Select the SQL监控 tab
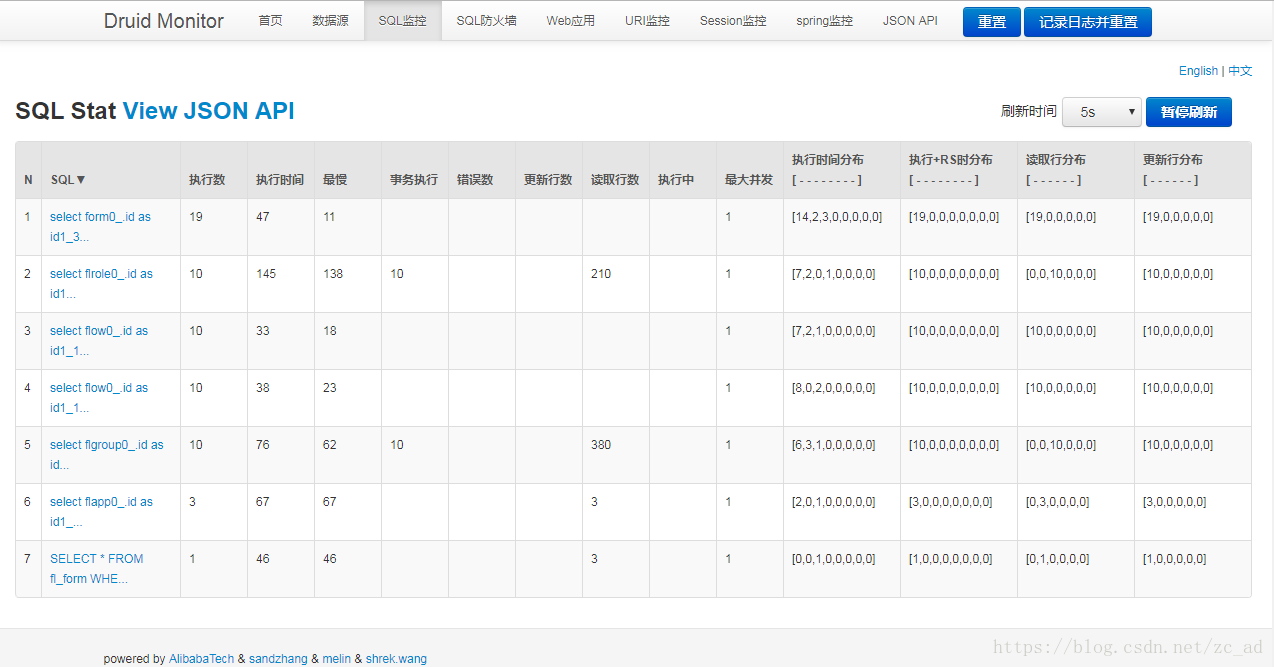The image size is (1274, 667). tap(403, 20)
